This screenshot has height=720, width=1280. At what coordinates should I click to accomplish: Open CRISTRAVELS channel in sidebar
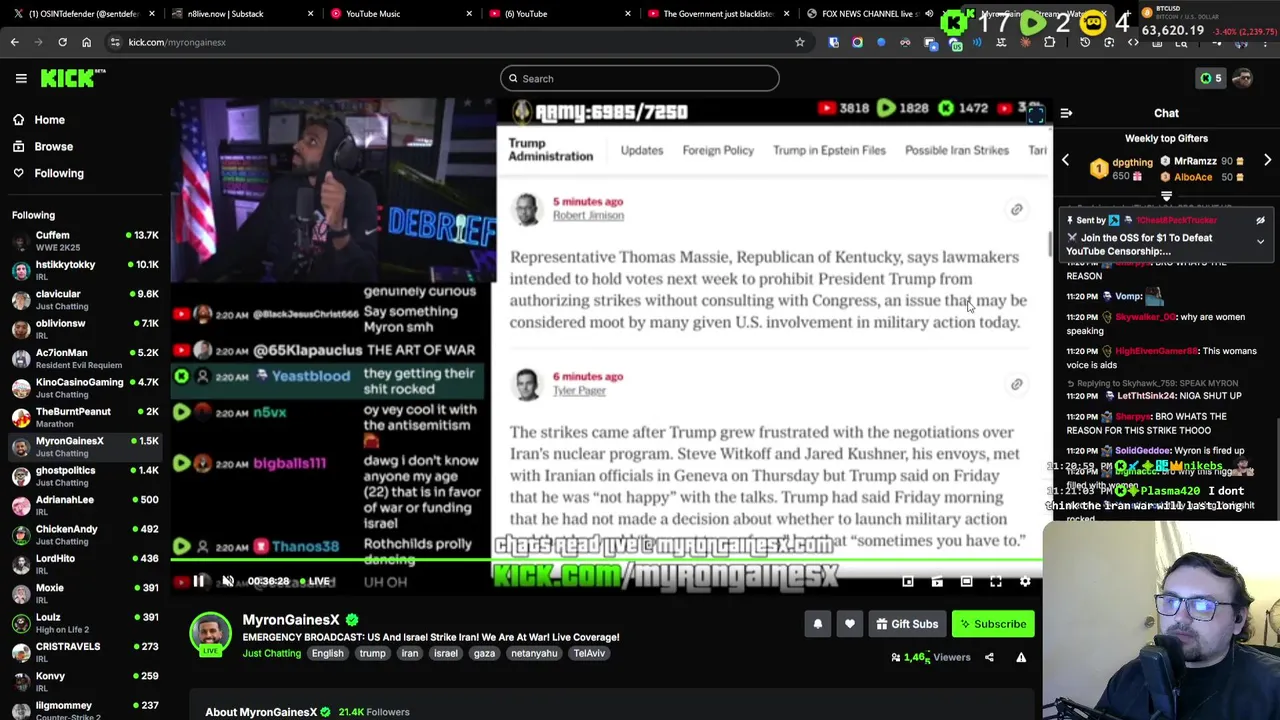pyautogui.click(x=85, y=652)
